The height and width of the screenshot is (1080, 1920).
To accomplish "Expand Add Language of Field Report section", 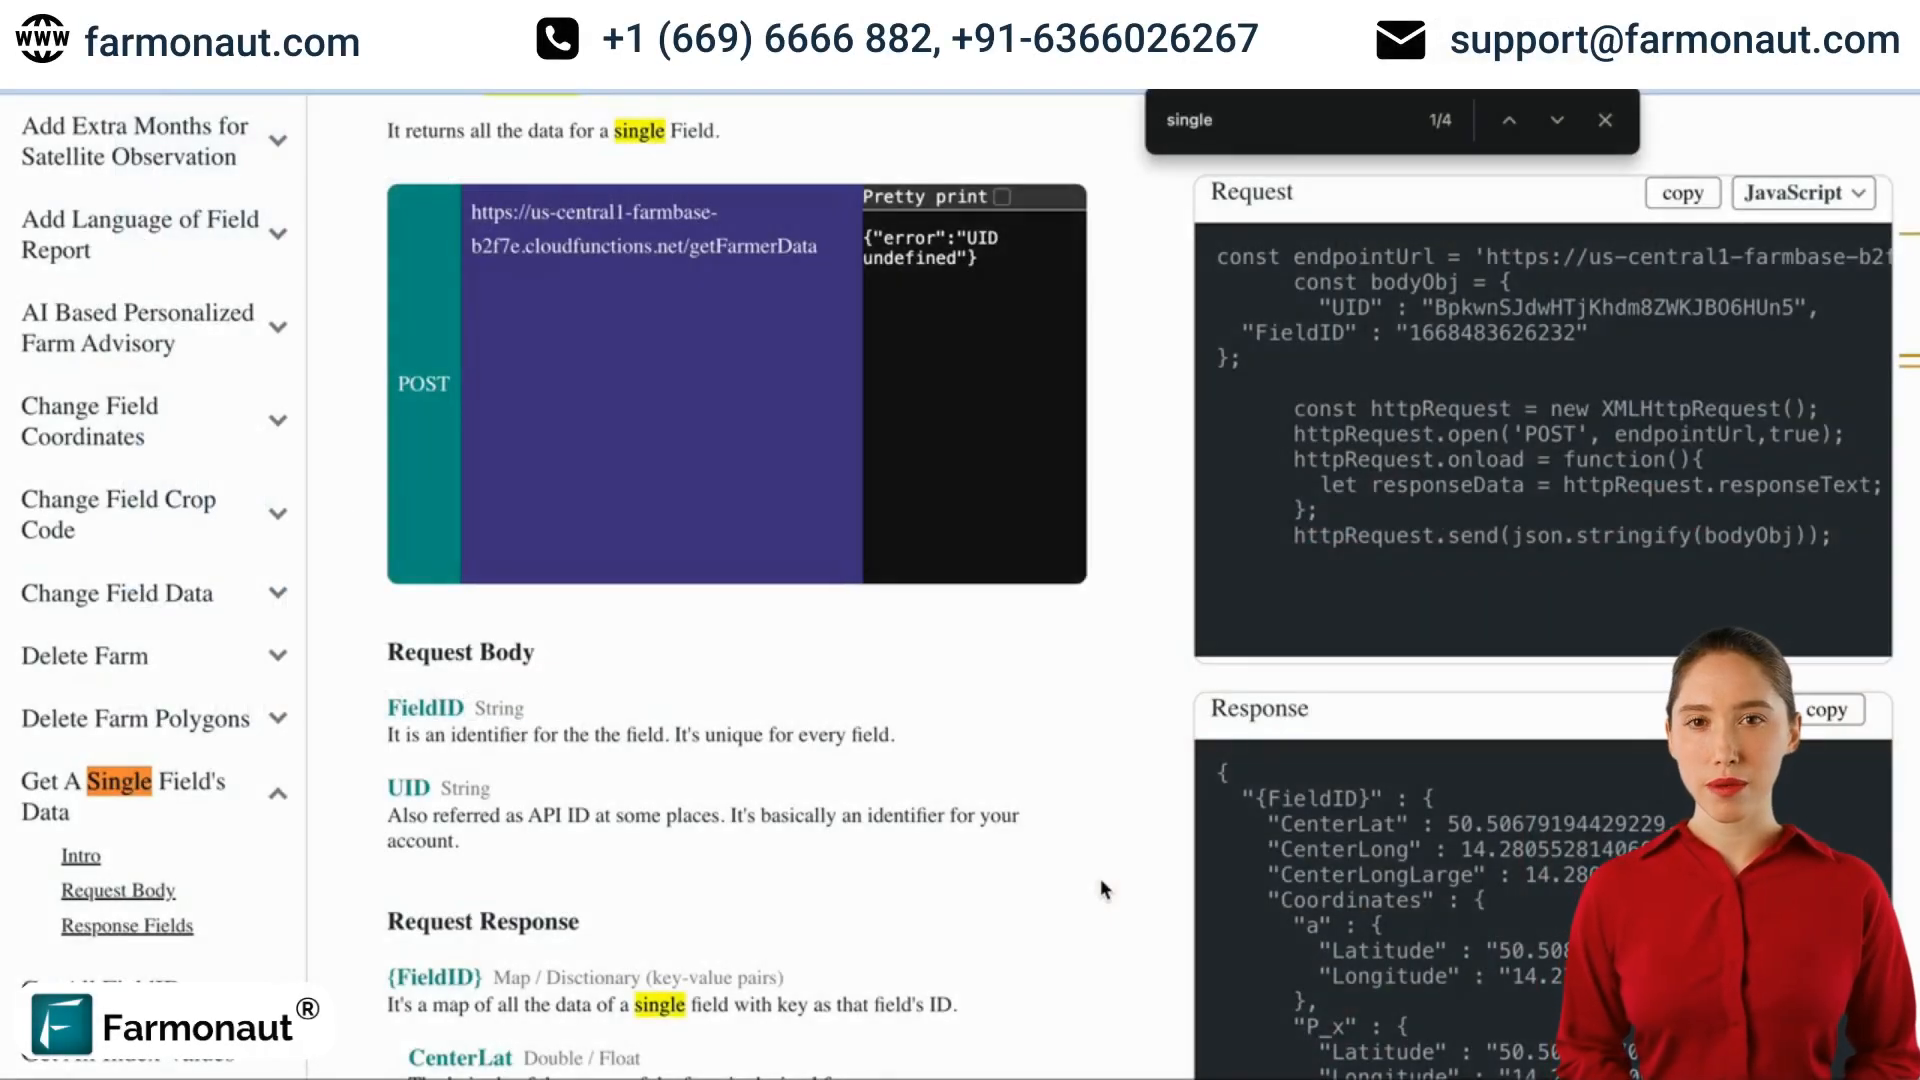I will (279, 234).
